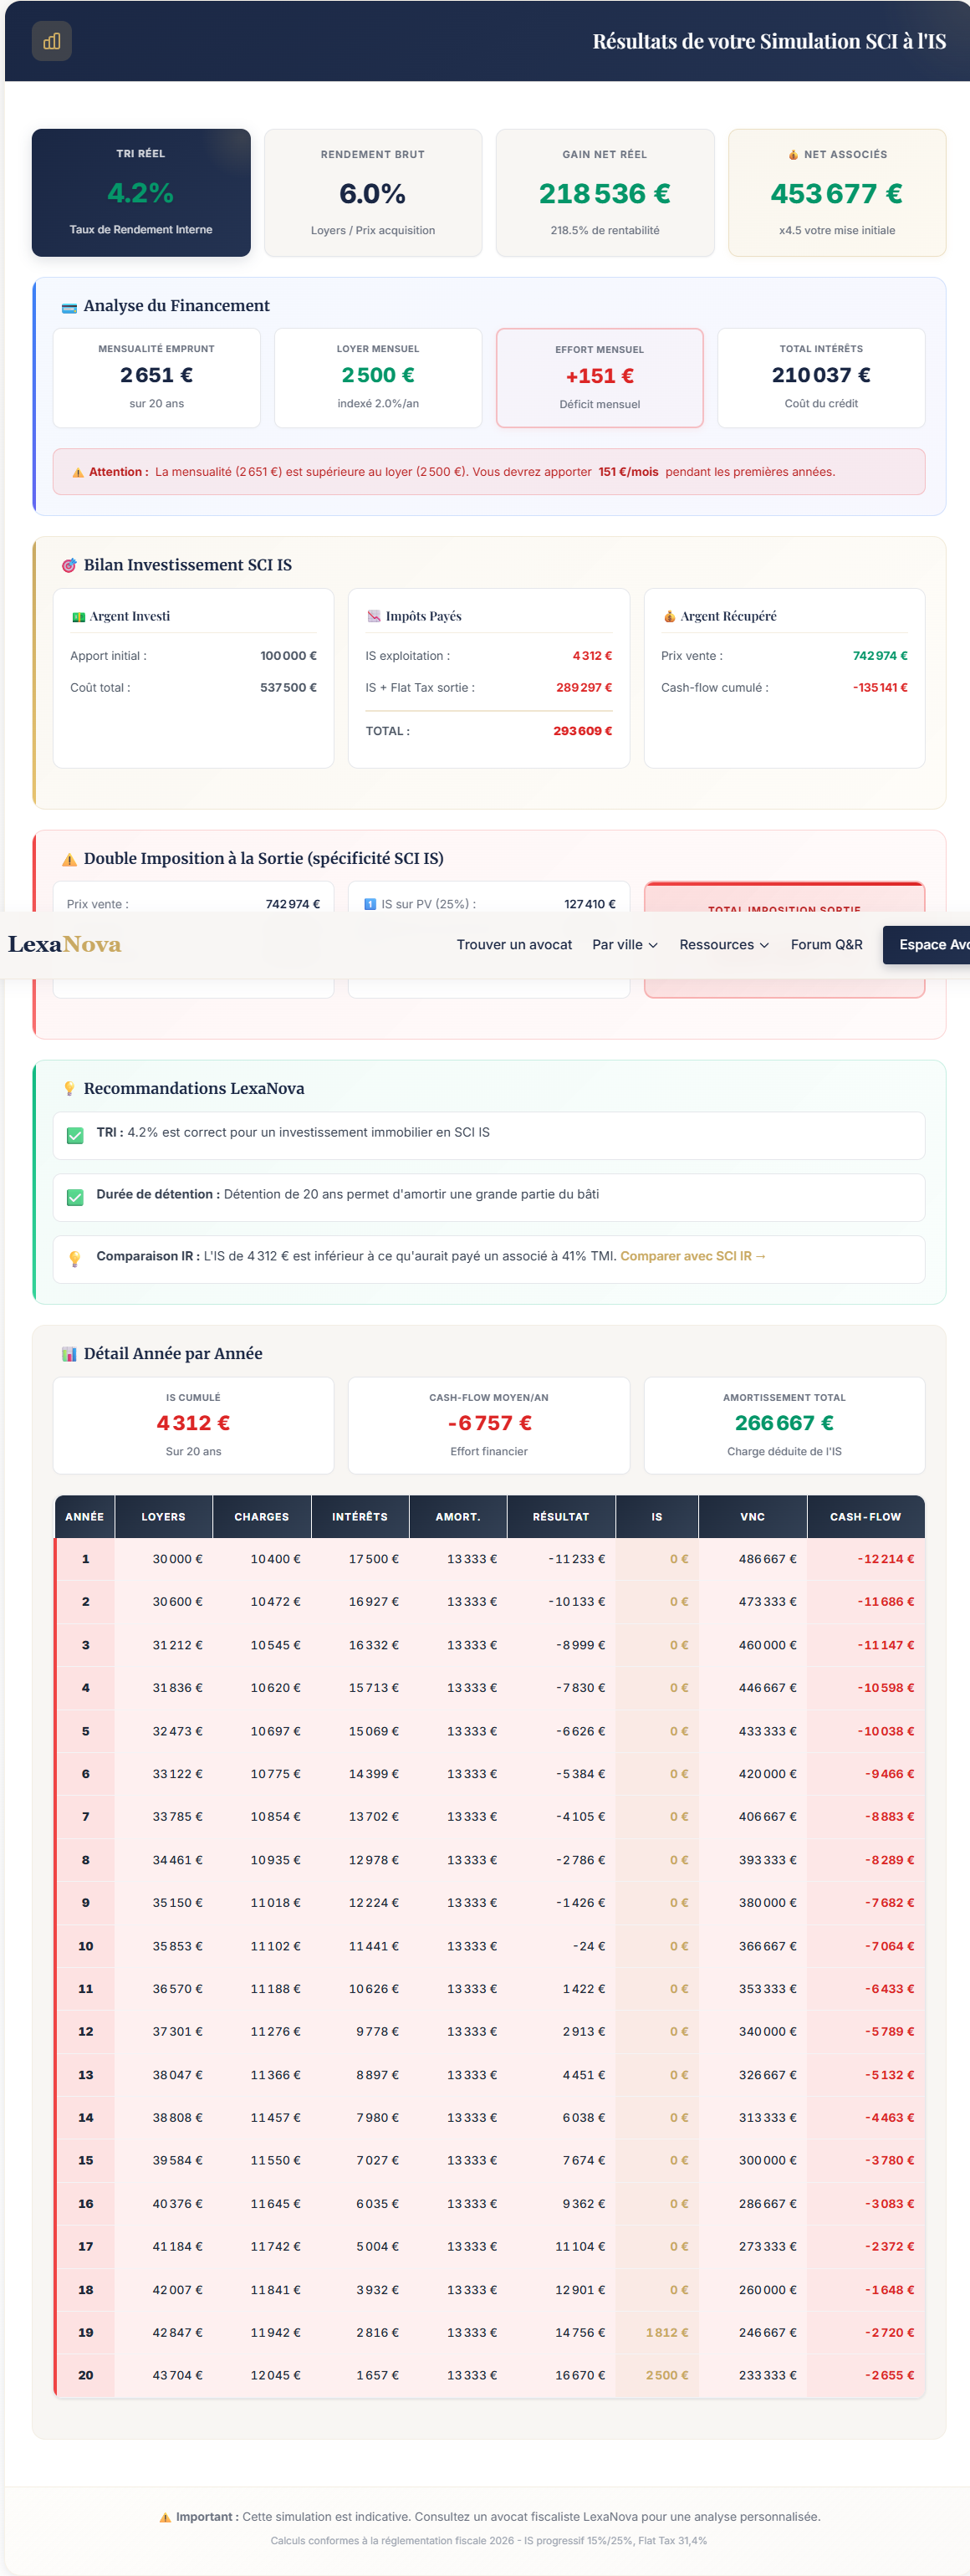The image size is (970, 2576).
Task: Open Trouver un avocat menu item
Action: [514, 945]
